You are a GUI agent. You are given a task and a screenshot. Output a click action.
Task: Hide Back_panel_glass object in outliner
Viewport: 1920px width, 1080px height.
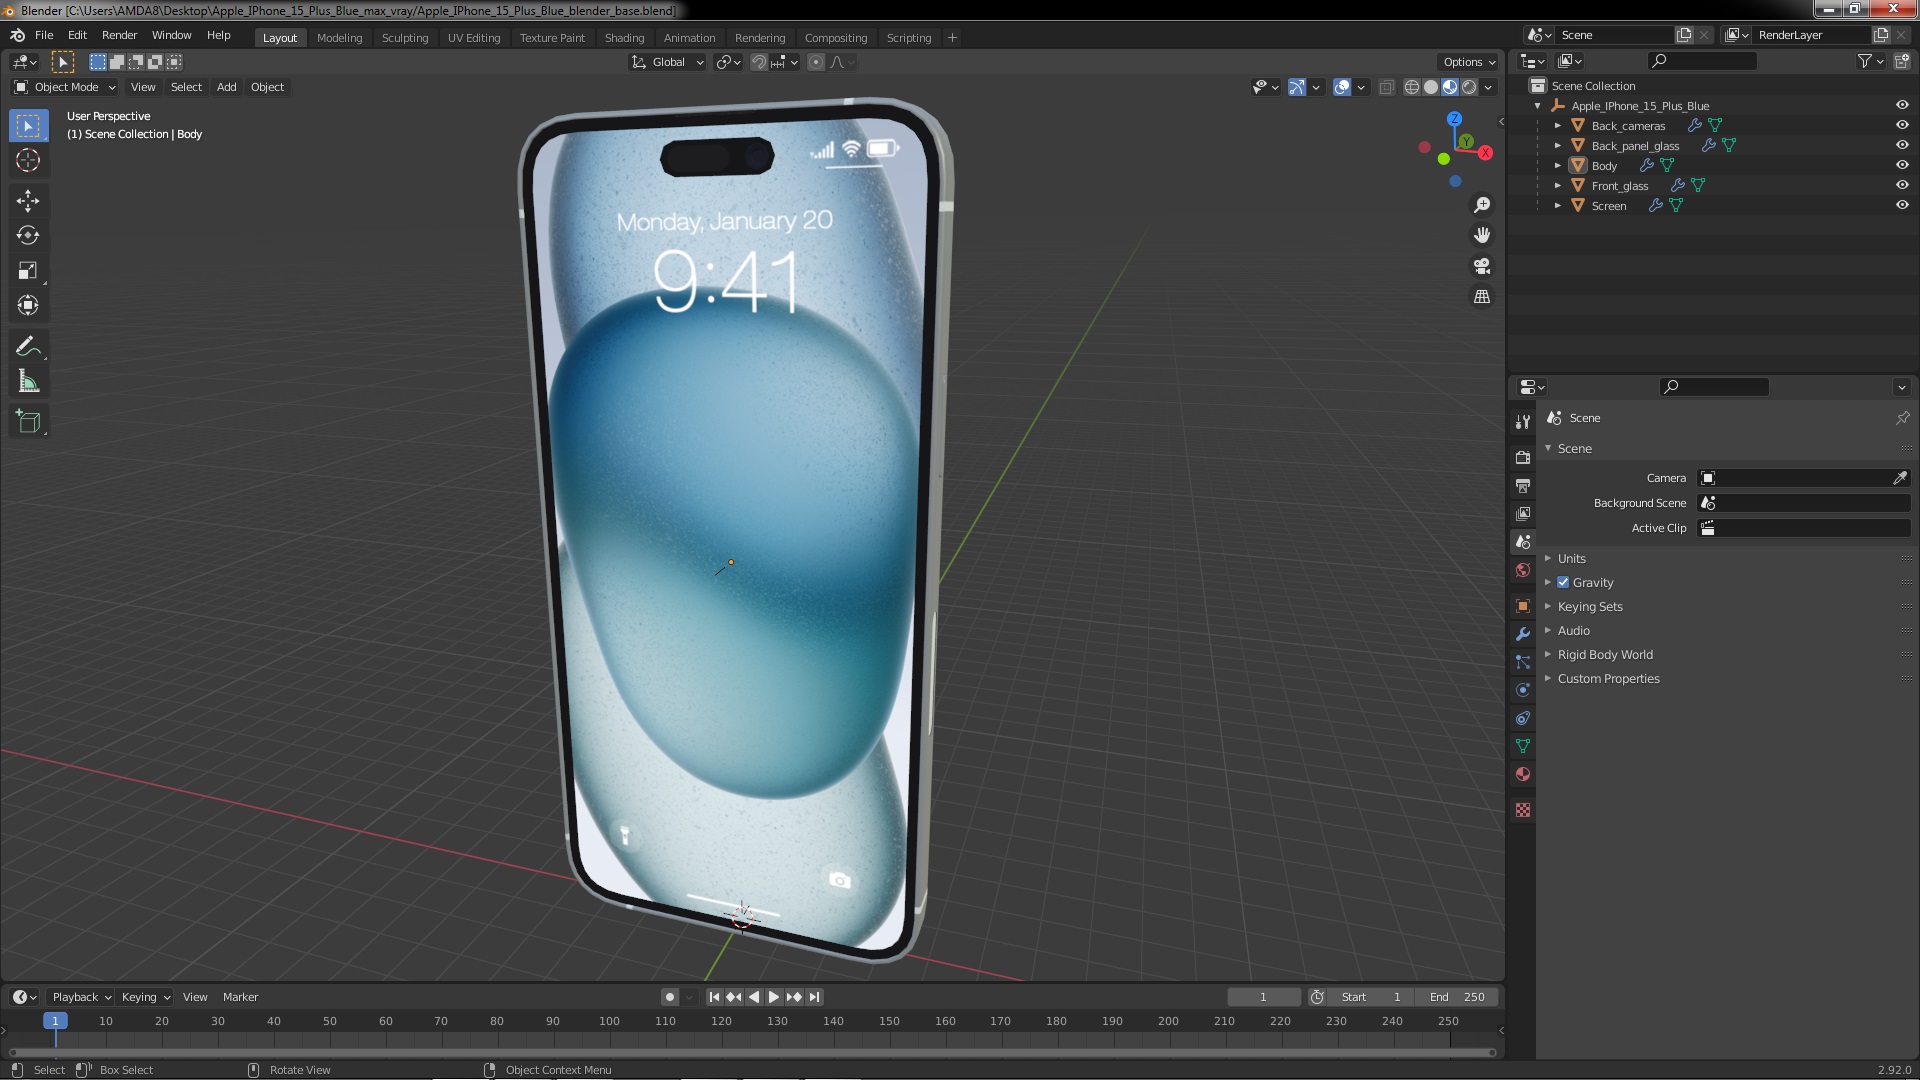click(1902, 145)
